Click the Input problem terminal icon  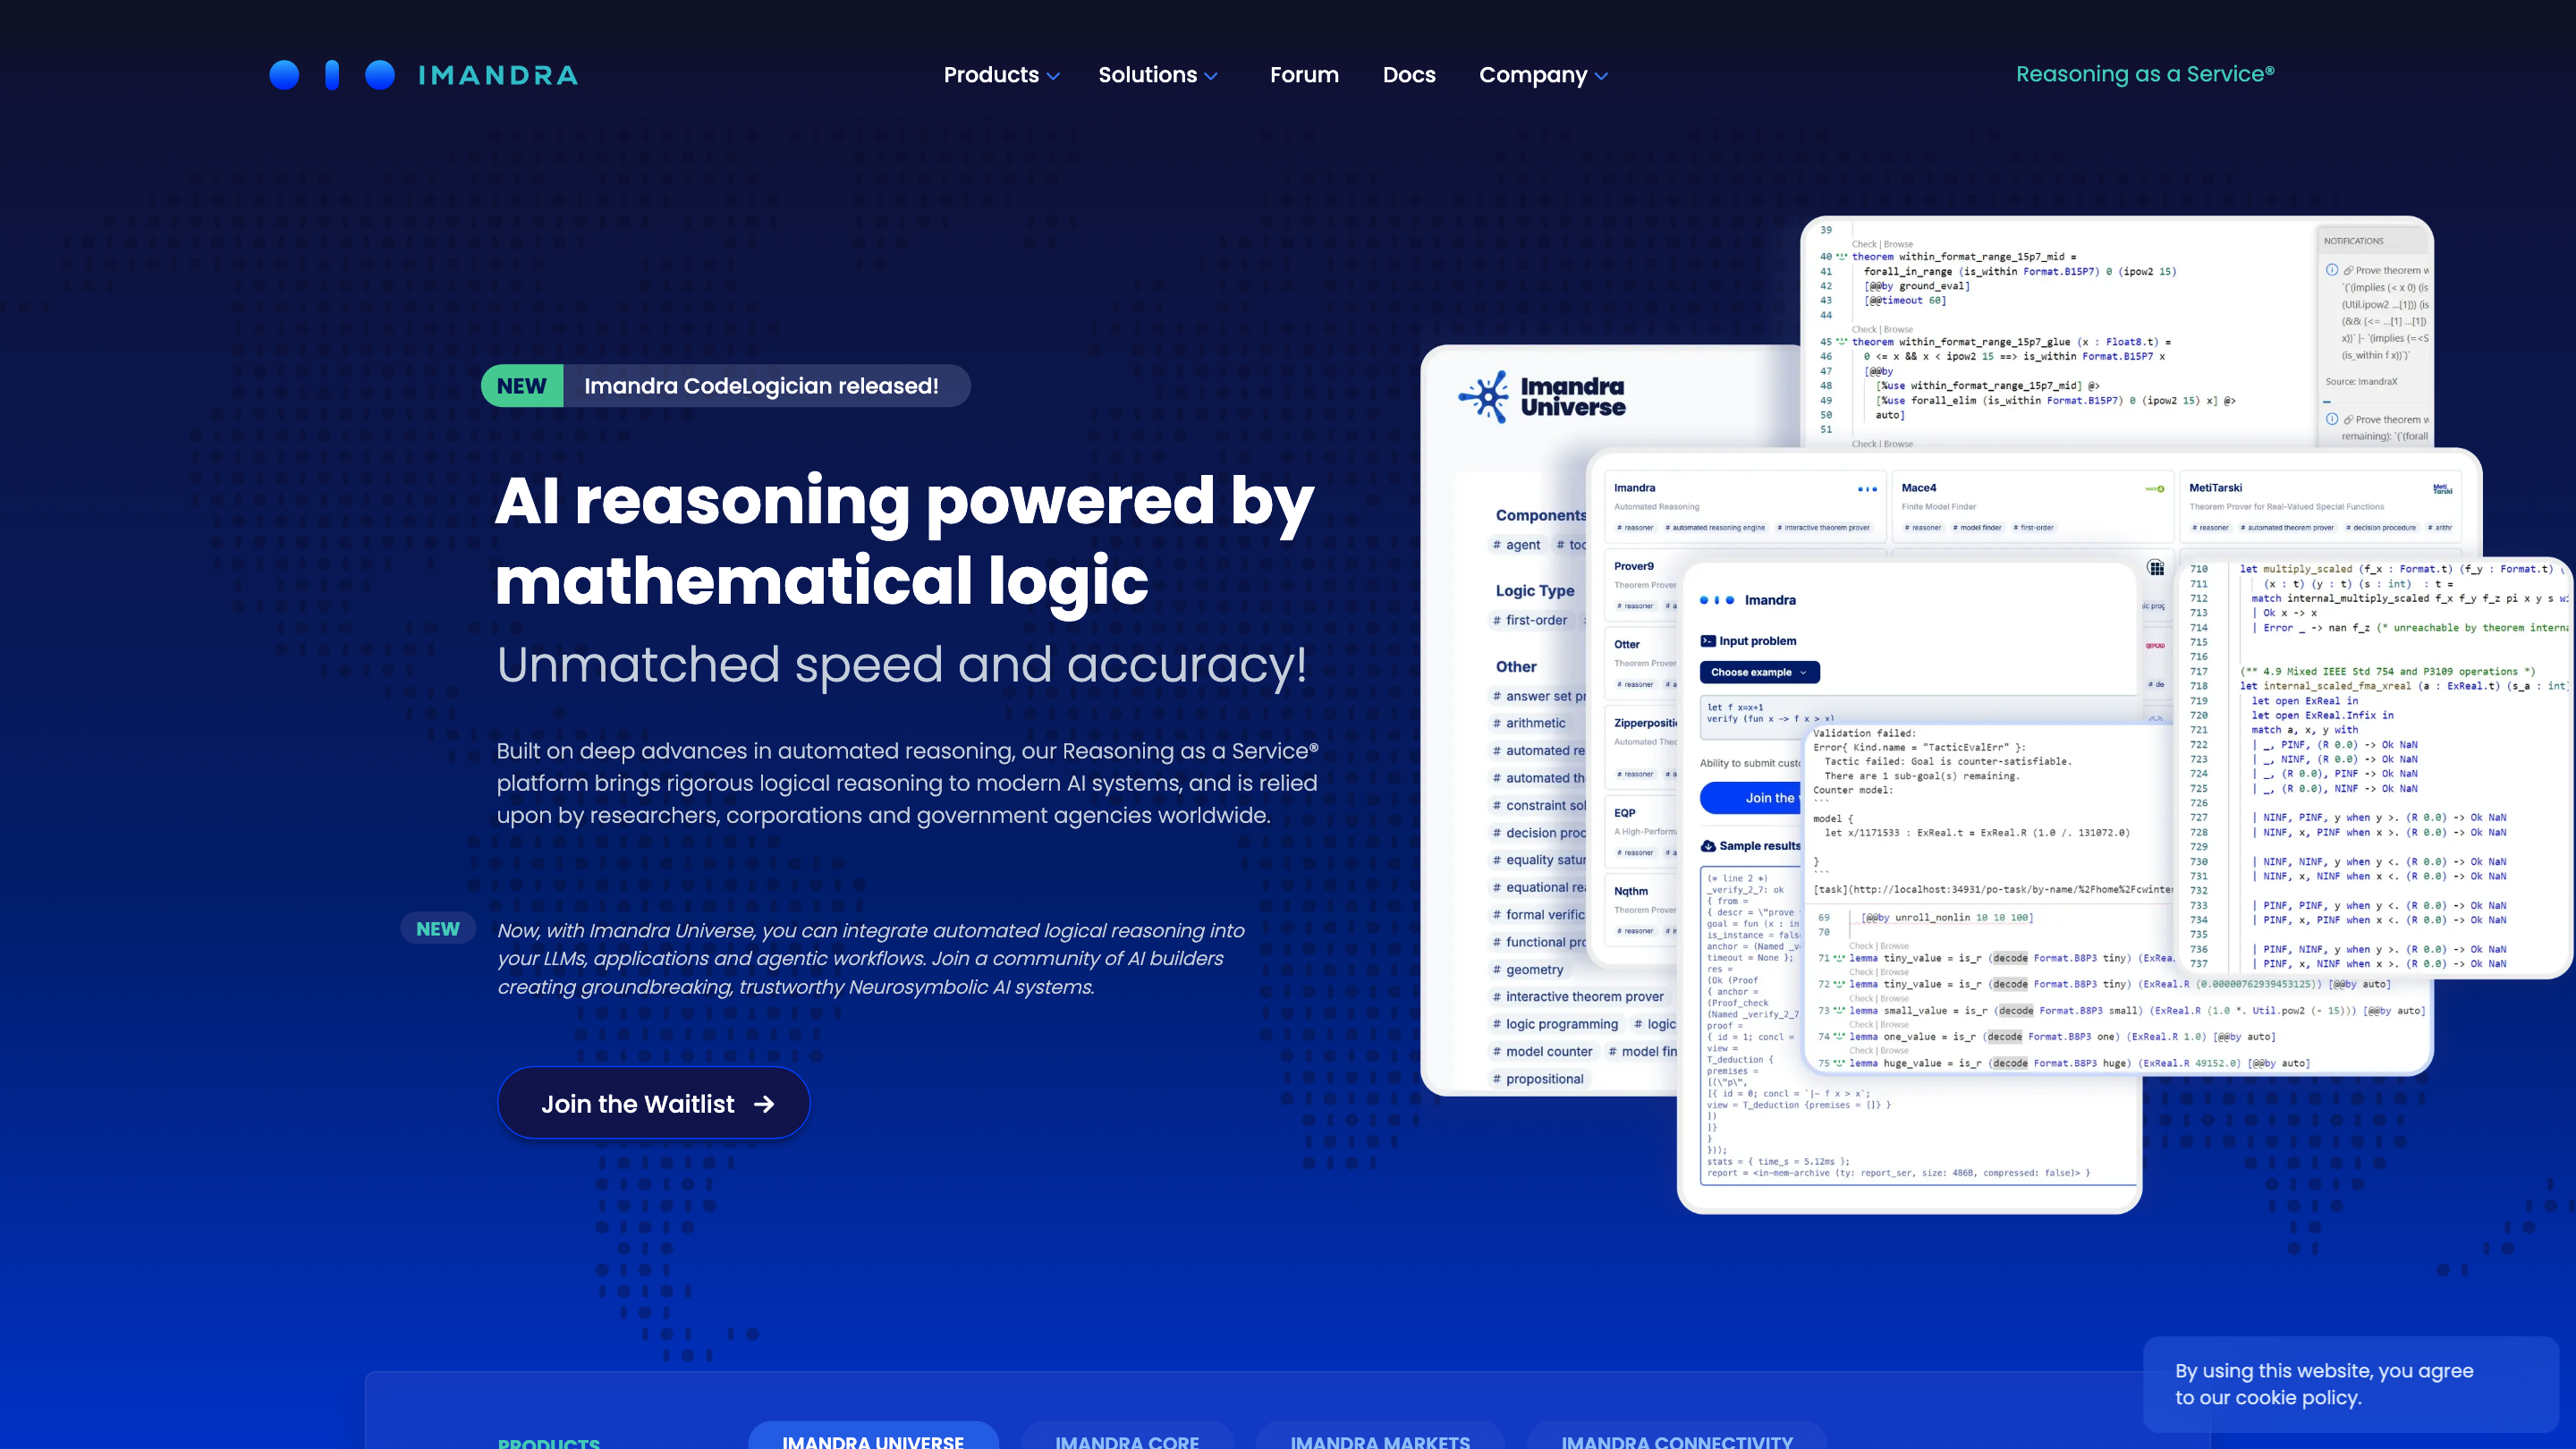click(x=1708, y=641)
